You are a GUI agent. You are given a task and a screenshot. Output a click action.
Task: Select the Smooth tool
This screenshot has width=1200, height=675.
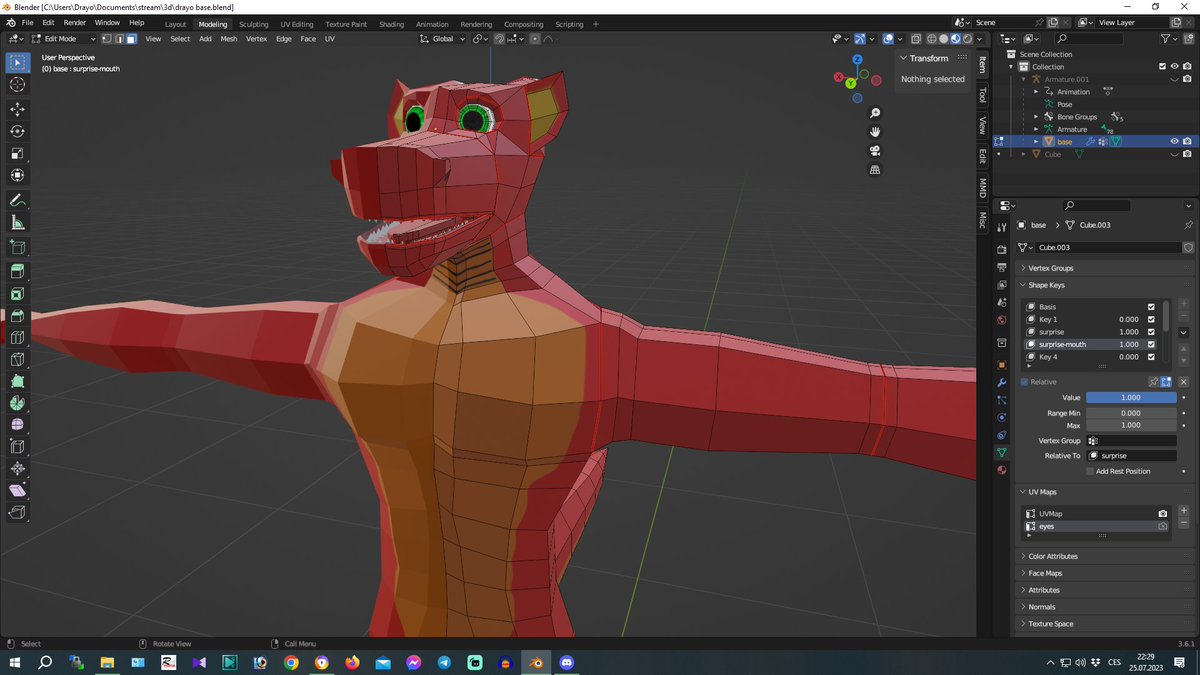click(x=17, y=425)
